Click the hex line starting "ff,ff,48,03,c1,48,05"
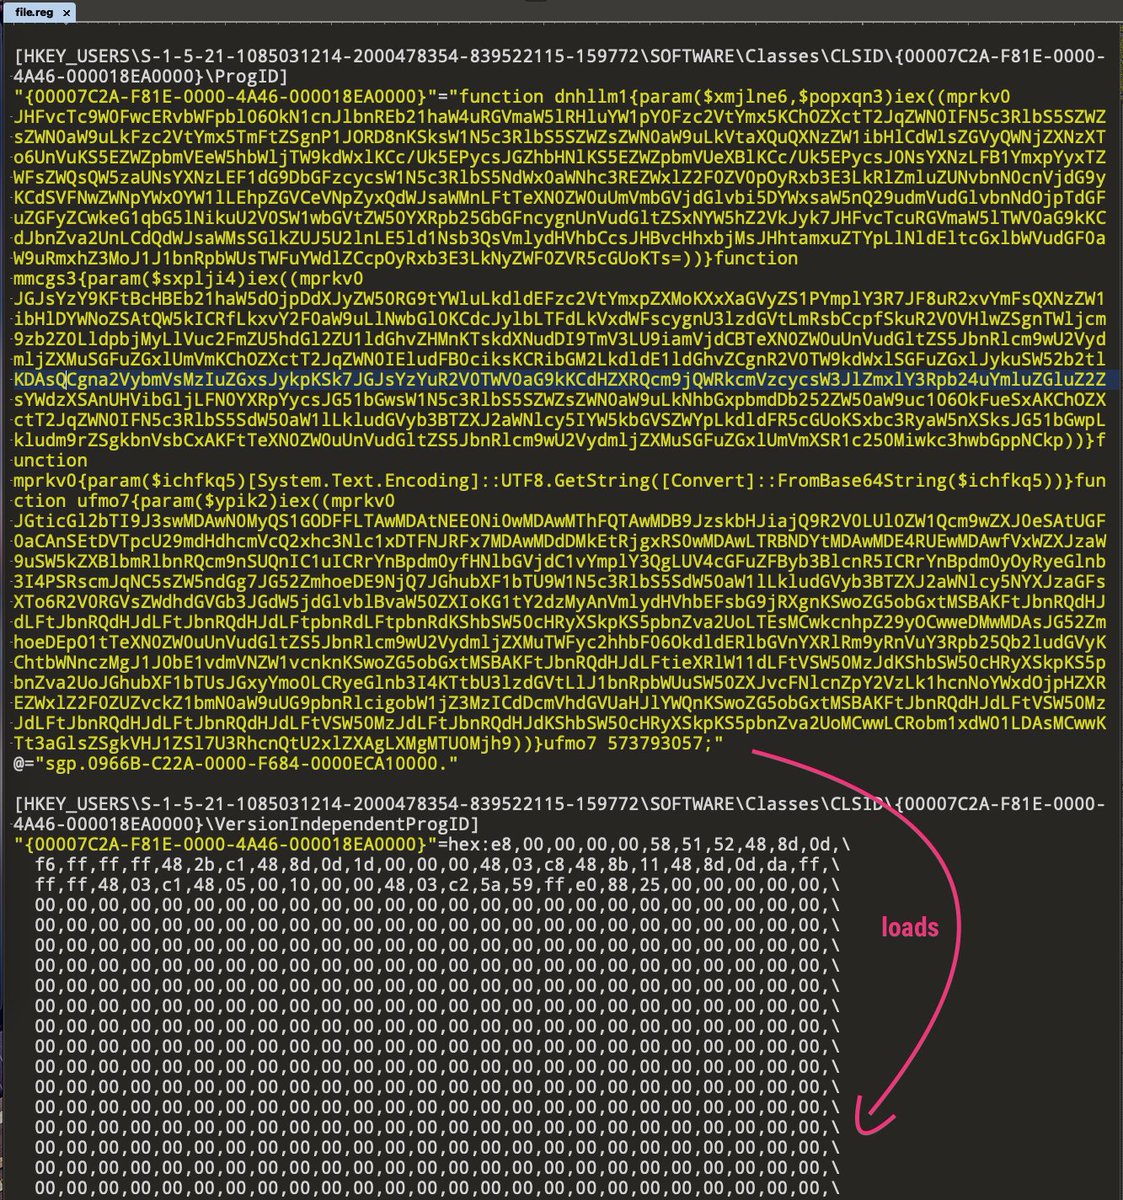 coord(437,885)
